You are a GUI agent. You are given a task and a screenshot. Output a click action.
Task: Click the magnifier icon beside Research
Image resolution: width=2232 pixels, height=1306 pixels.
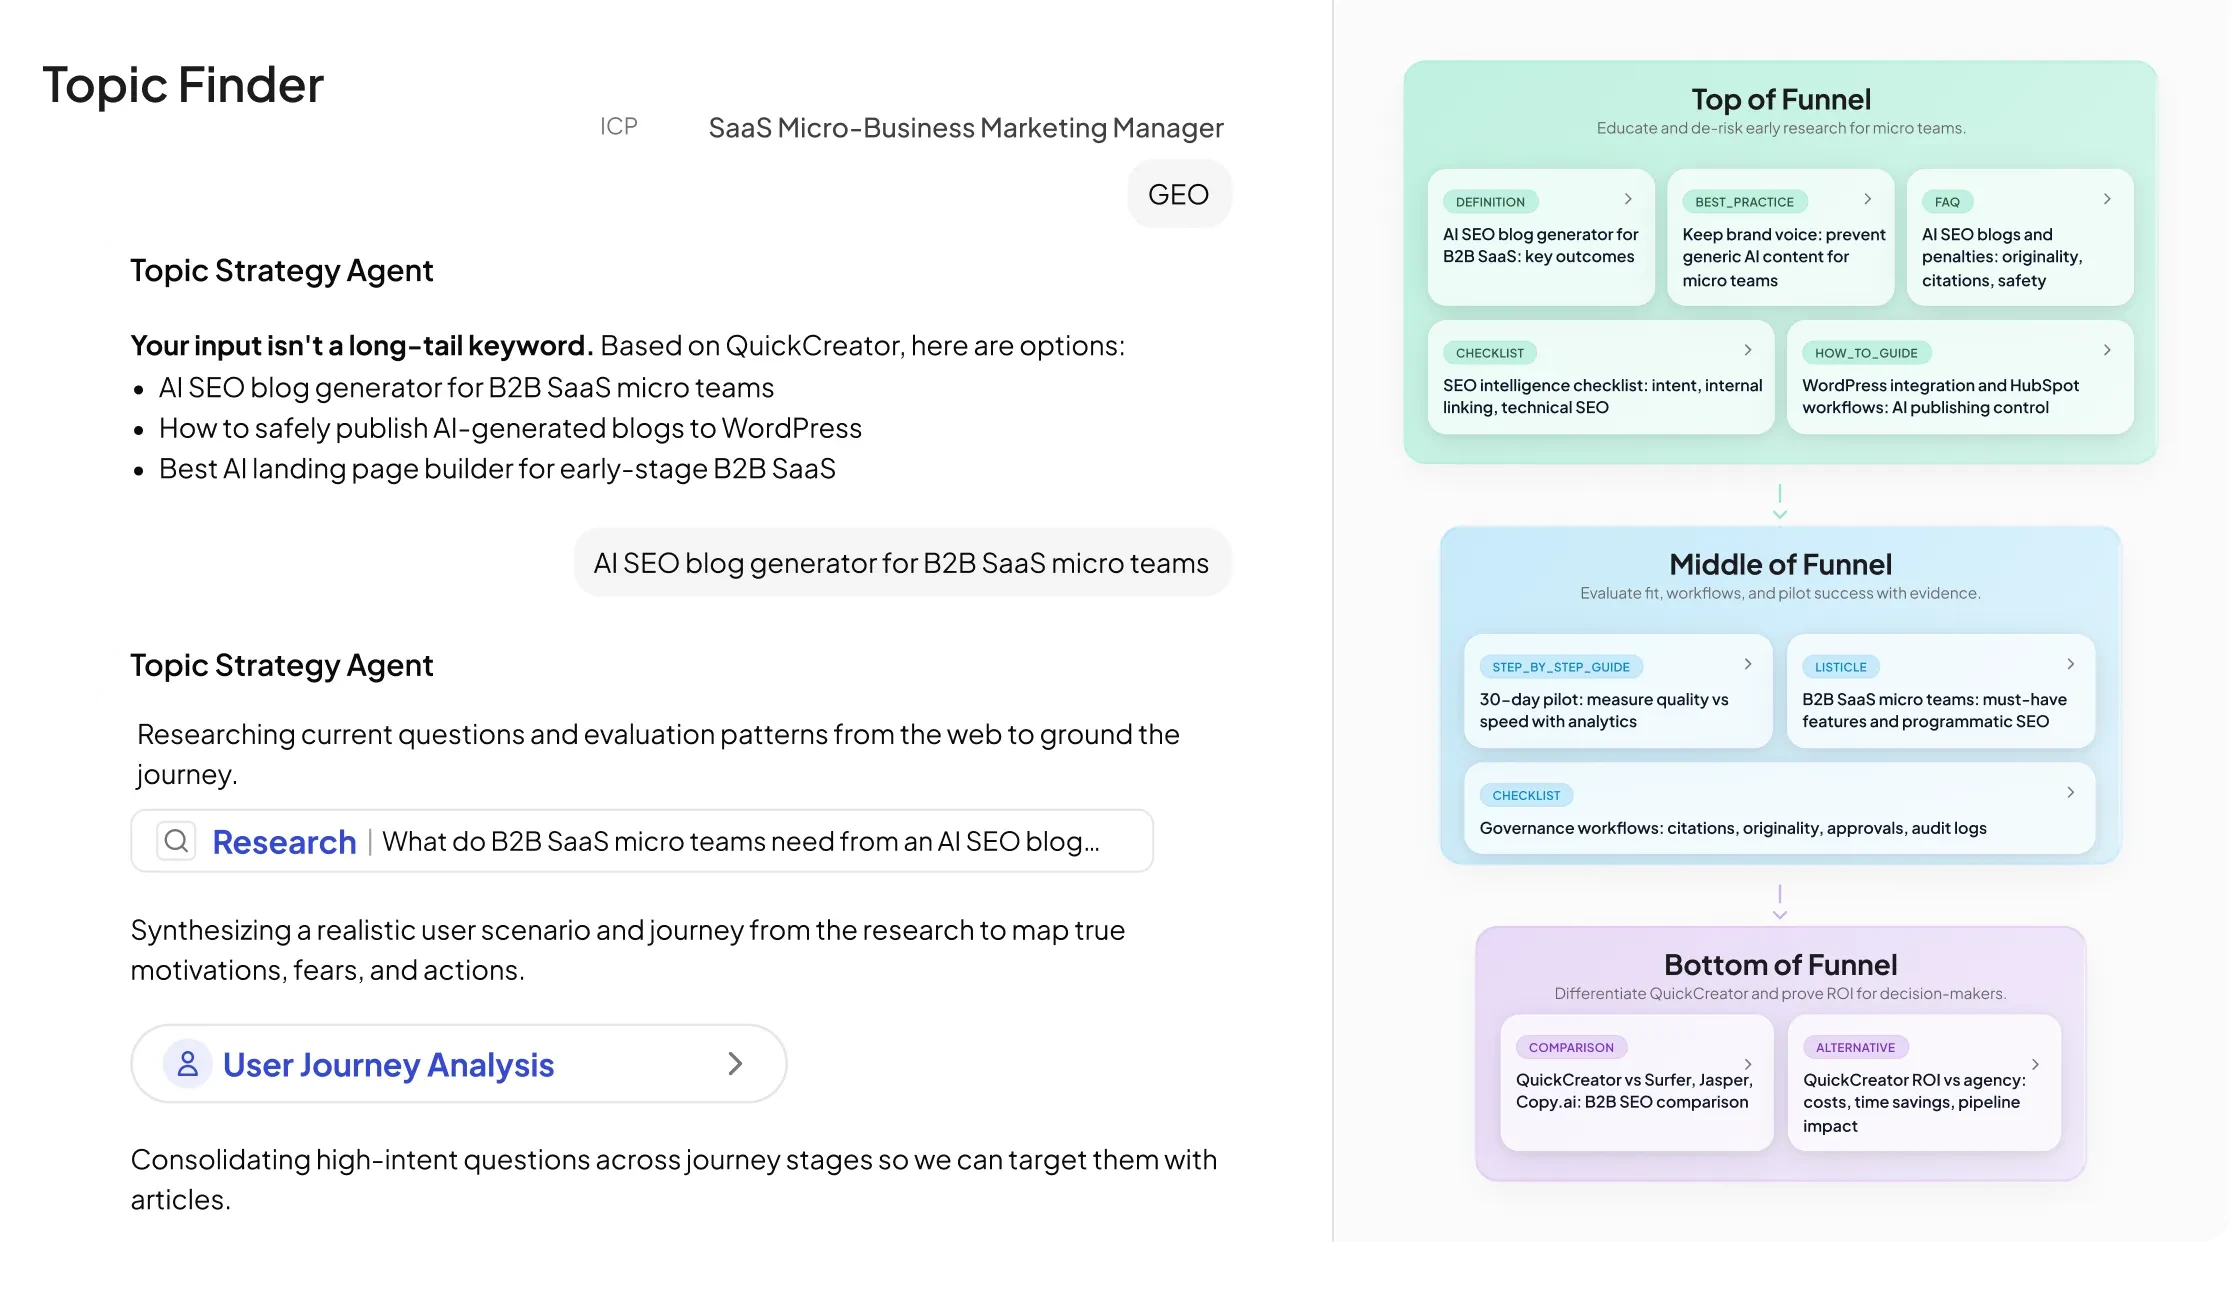pos(176,841)
